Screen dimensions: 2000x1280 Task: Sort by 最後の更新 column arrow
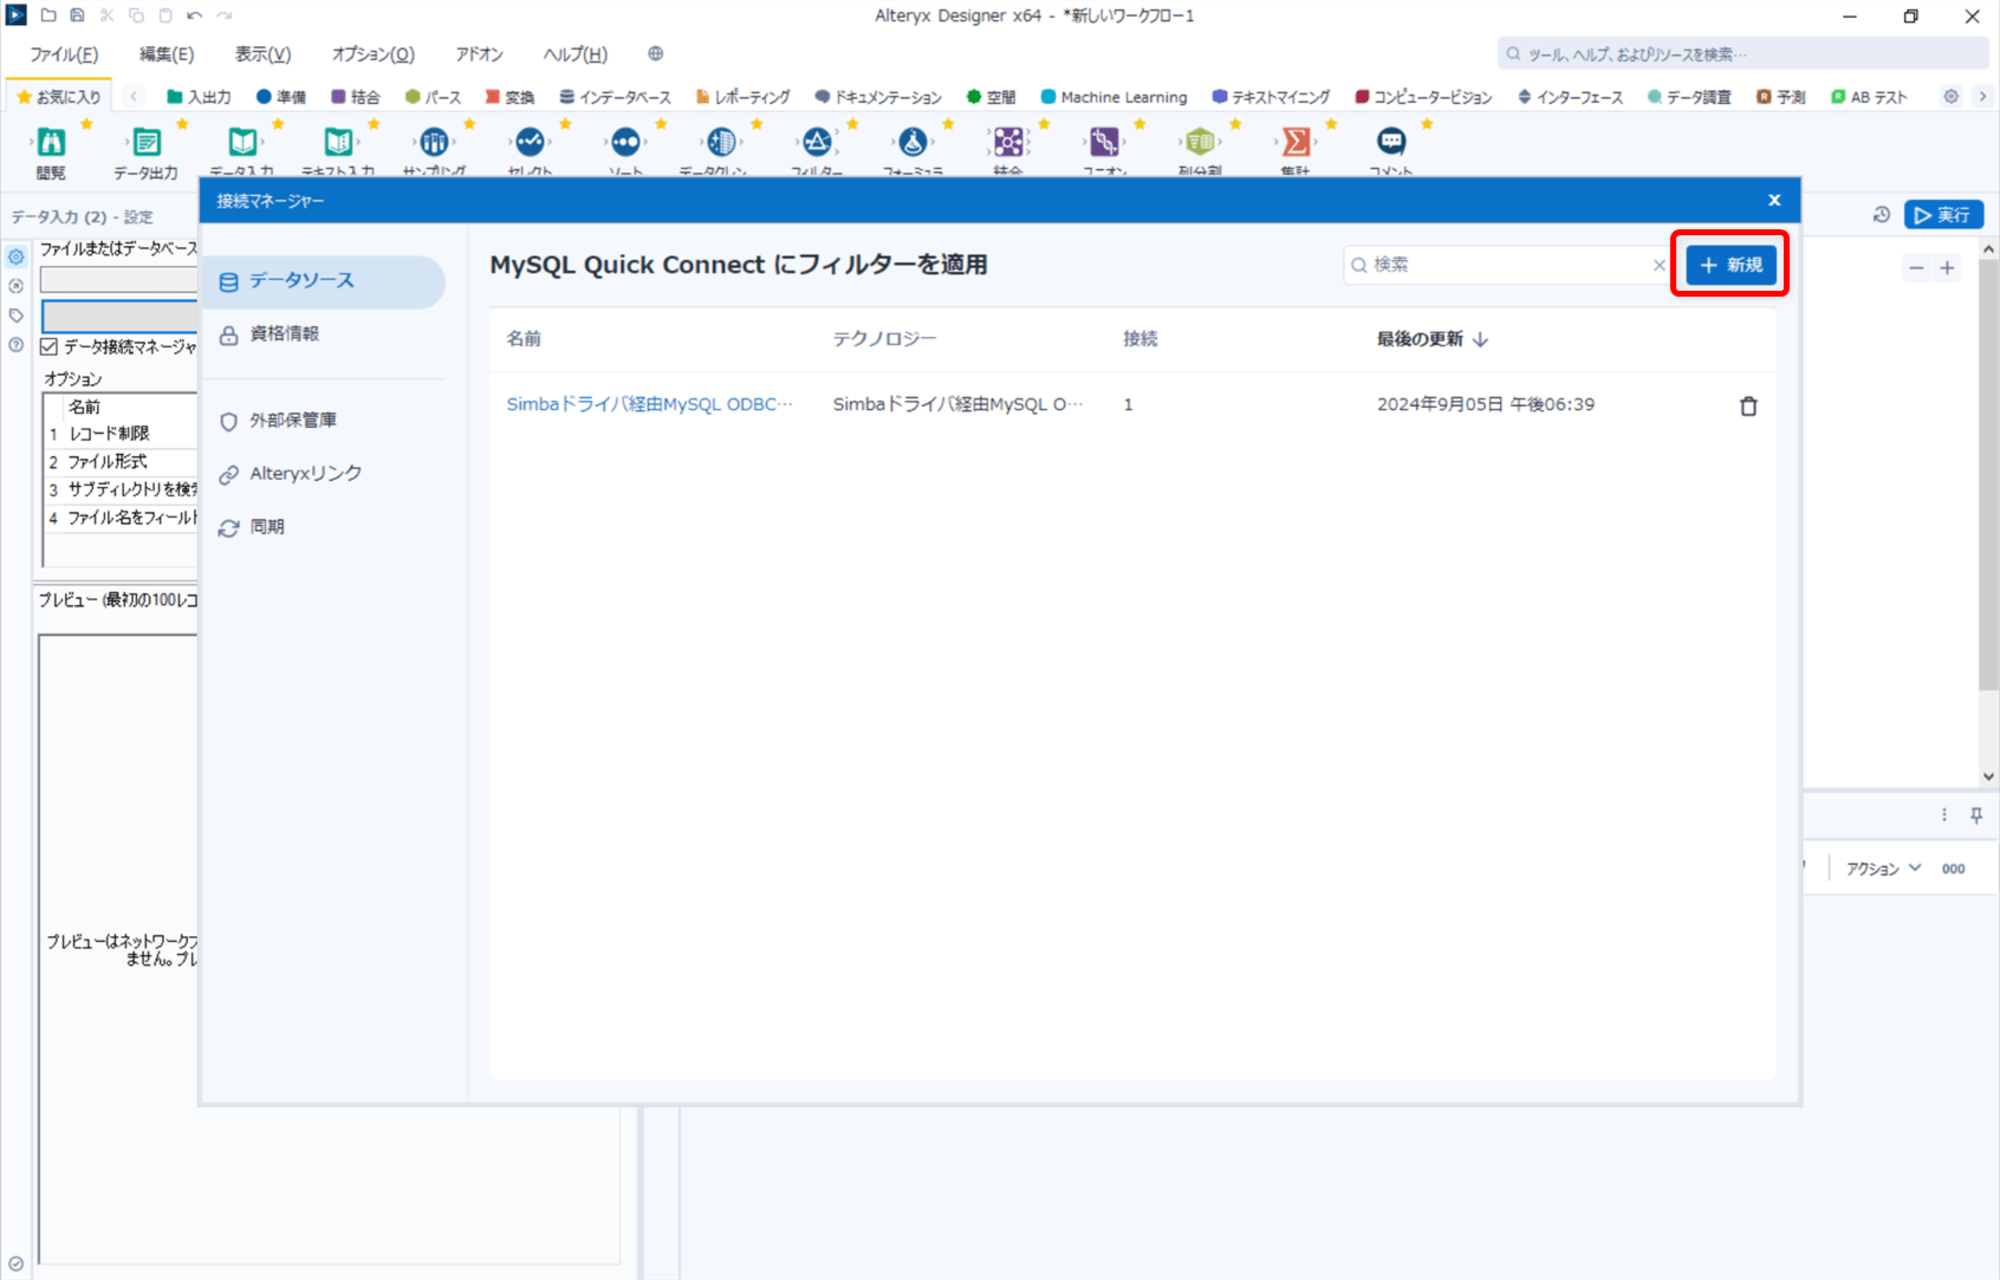click(x=1481, y=339)
